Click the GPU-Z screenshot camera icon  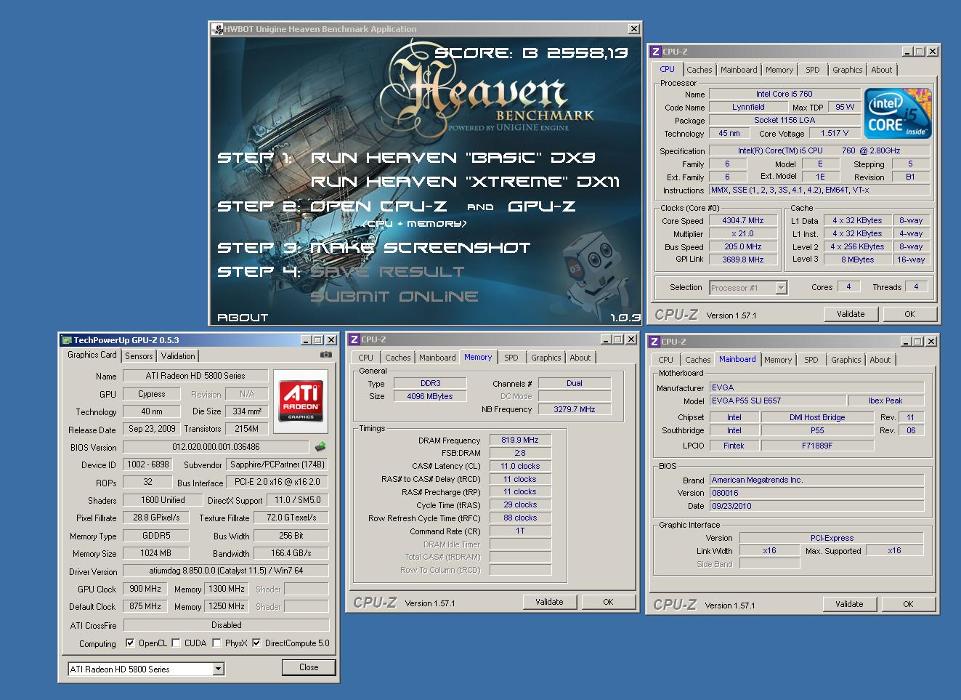coord(325,354)
